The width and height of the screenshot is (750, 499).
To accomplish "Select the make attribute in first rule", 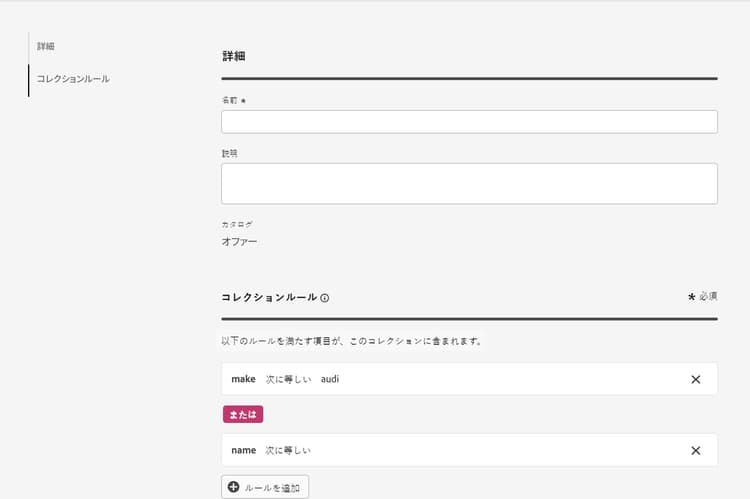I will click(x=244, y=379).
